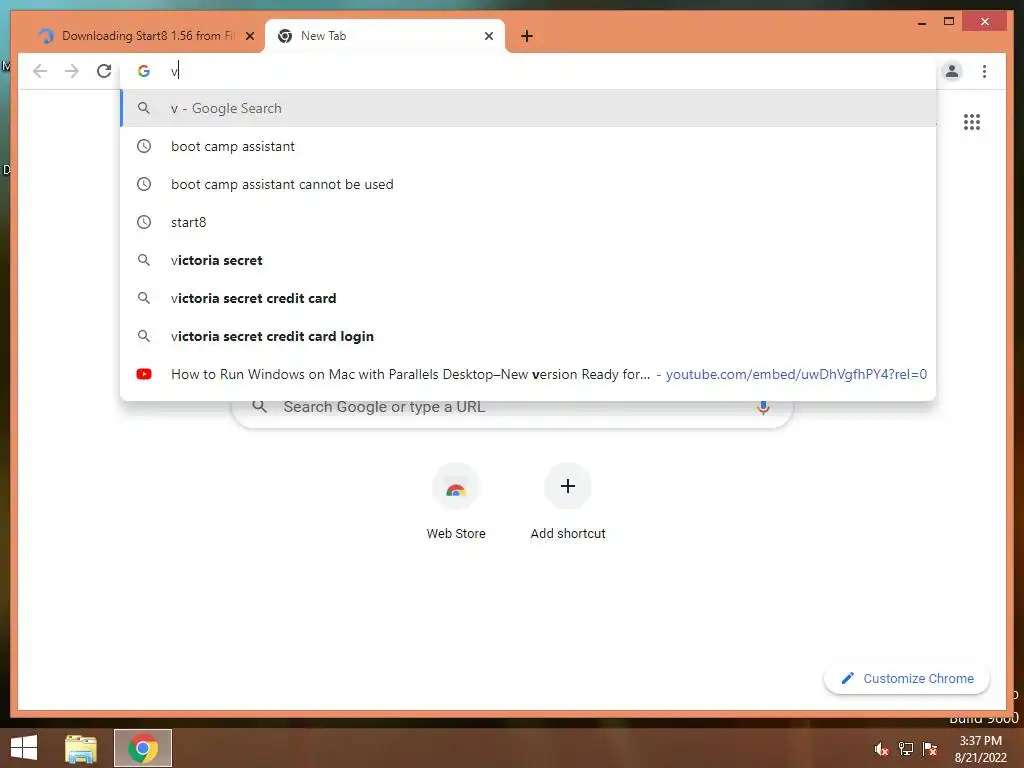
Task: Click magnifier icon beside 'v - Google Search'
Action: [144, 108]
